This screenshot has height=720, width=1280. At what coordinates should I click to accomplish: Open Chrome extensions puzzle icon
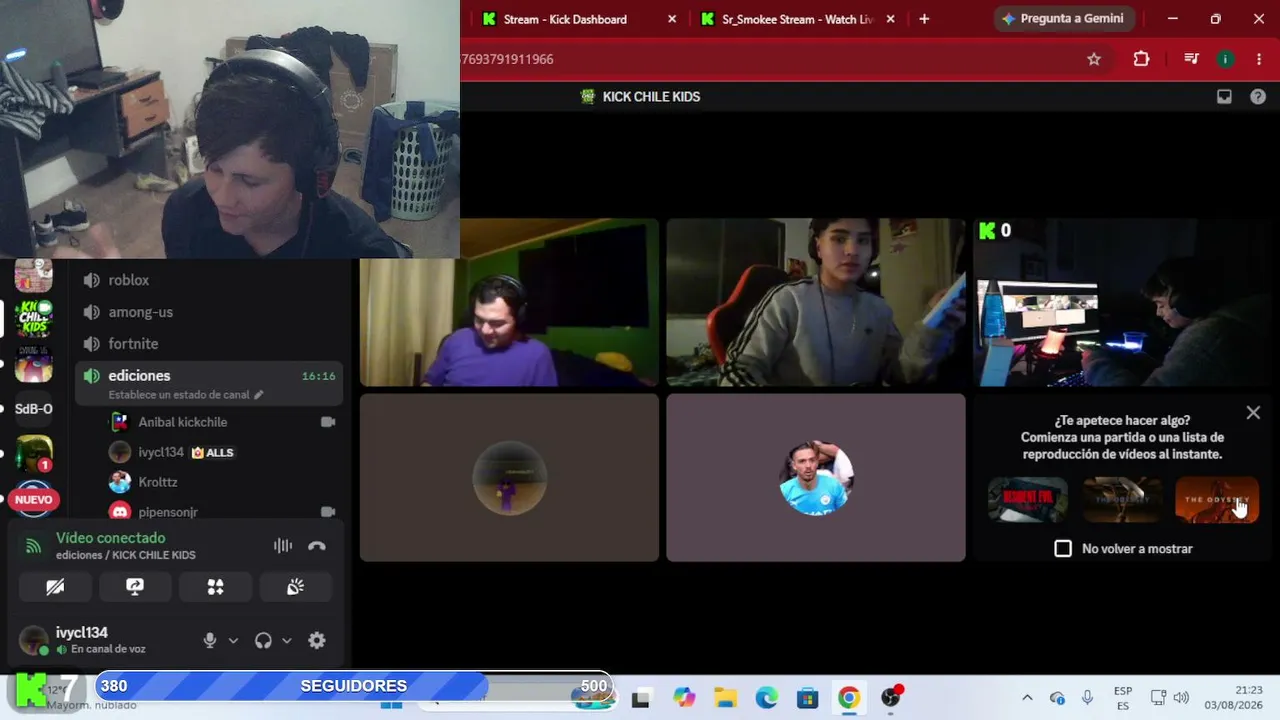point(1141,59)
